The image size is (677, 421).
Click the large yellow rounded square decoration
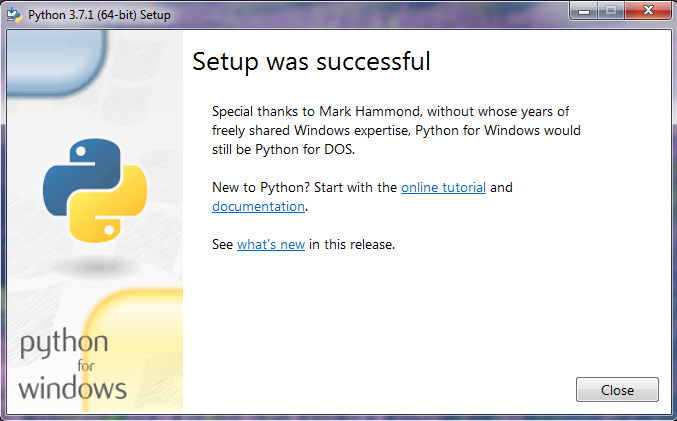(x=134, y=350)
